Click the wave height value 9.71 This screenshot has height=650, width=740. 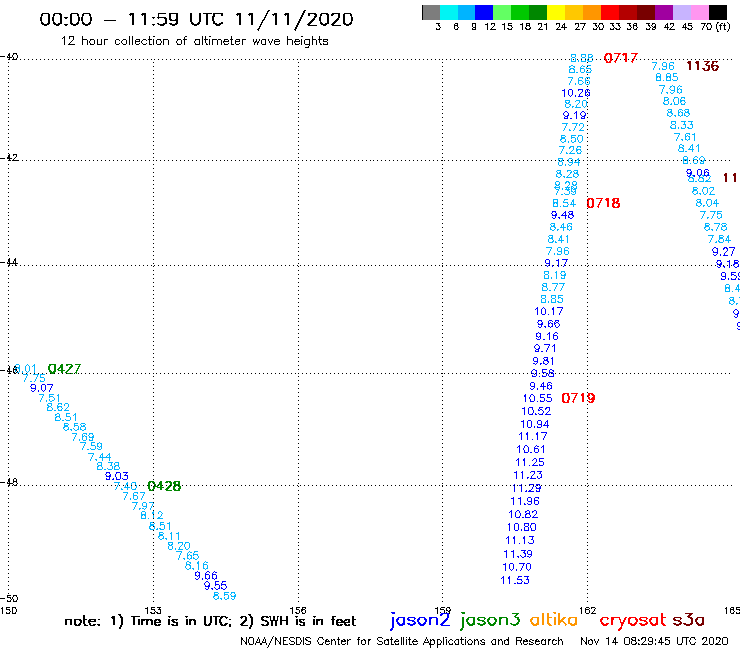(545, 348)
